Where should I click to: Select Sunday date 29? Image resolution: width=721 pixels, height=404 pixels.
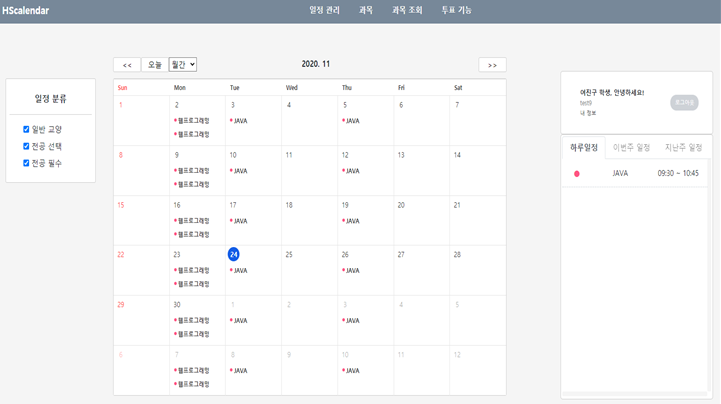(121, 305)
